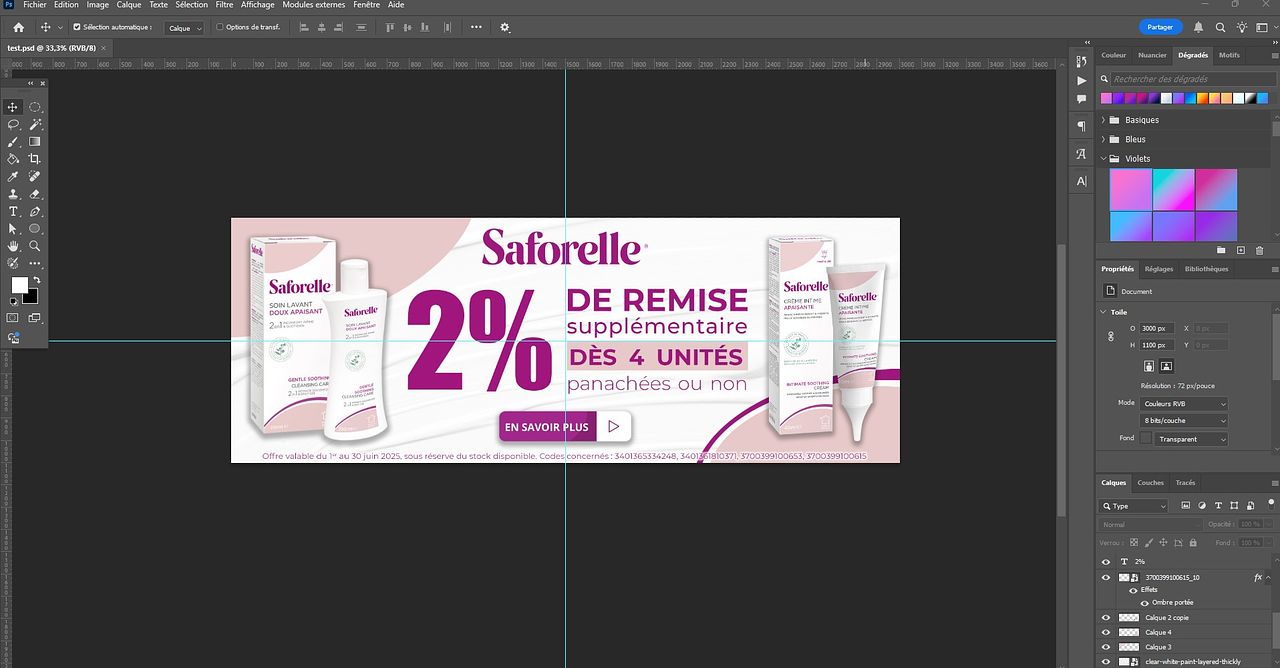1280x668 pixels.
Task: Open the Fichier menu
Action: pos(35,5)
